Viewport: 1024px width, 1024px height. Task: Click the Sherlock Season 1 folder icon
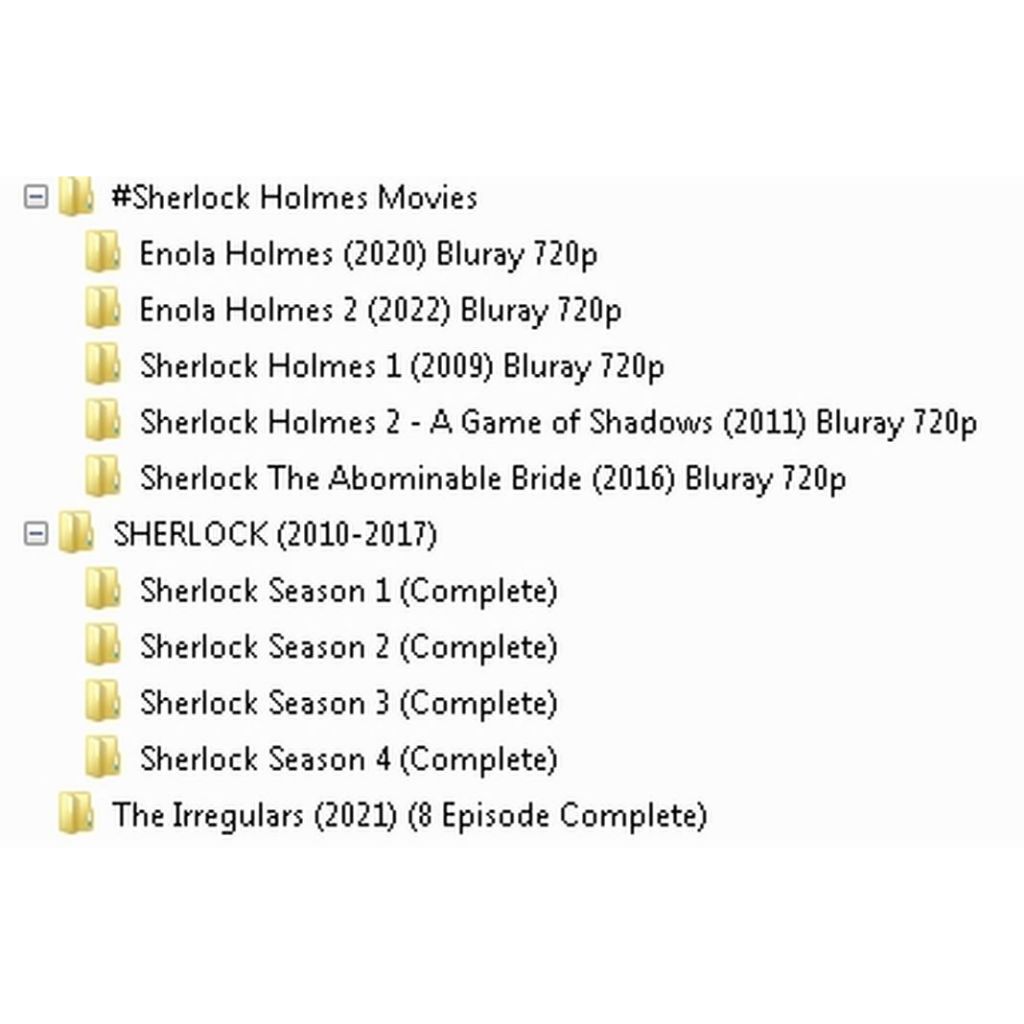pyautogui.click(x=103, y=589)
